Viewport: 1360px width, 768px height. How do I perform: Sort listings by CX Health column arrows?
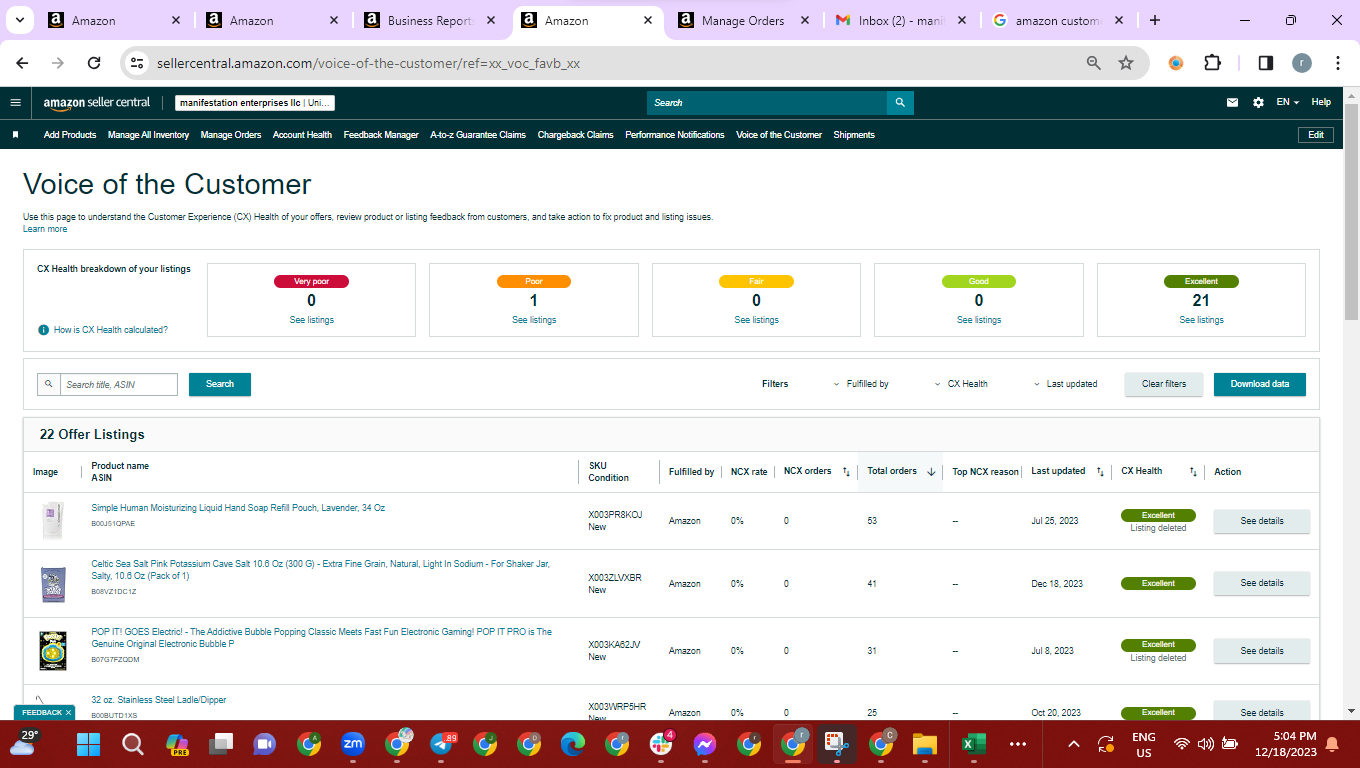point(1193,472)
